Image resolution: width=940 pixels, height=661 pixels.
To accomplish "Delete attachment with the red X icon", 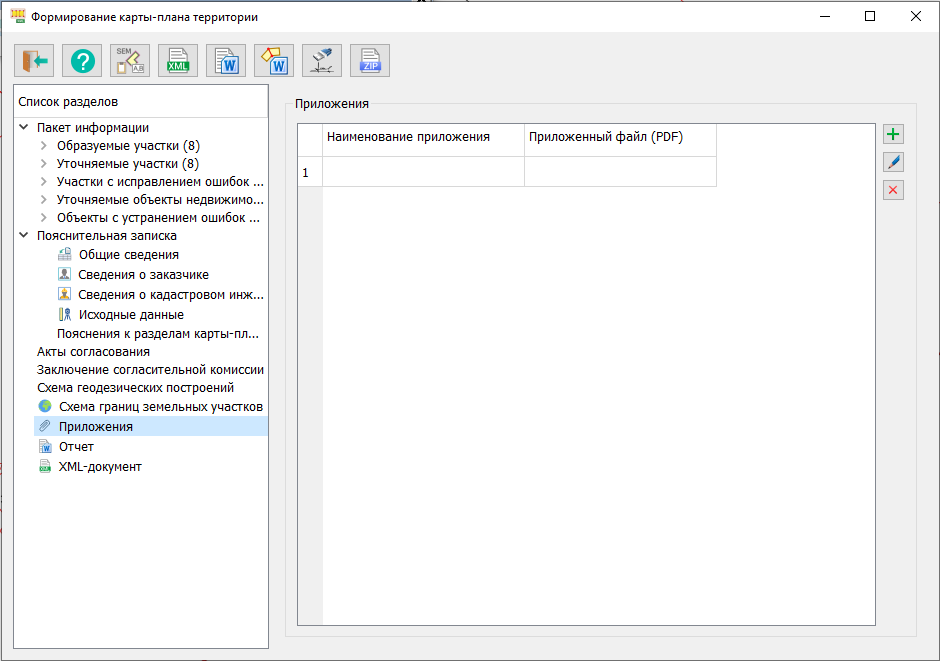I will pyautogui.click(x=893, y=190).
